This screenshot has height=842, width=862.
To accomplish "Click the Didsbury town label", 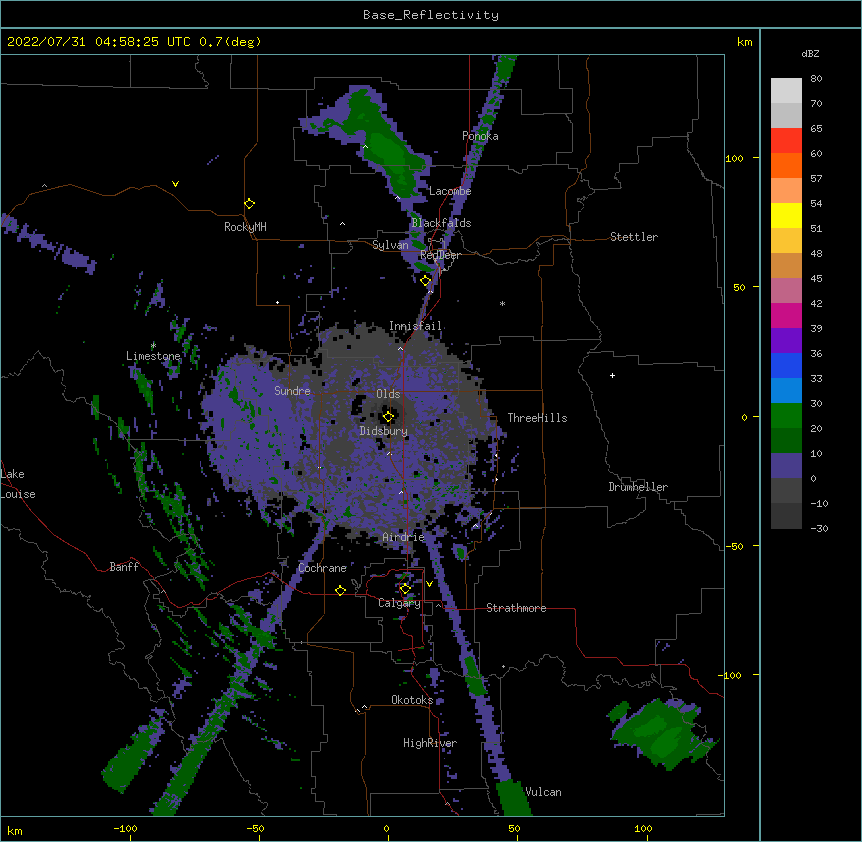I will click(x=384, y=431).
